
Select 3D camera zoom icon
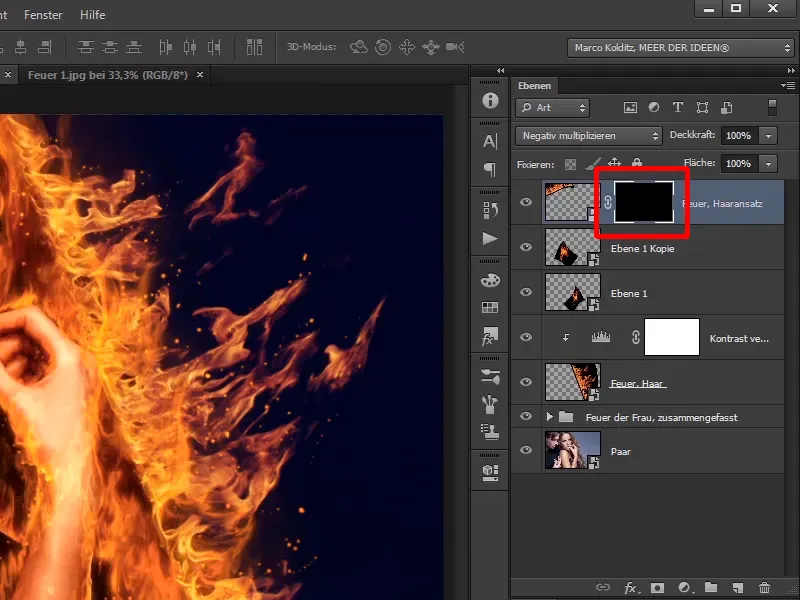(455, 47)
